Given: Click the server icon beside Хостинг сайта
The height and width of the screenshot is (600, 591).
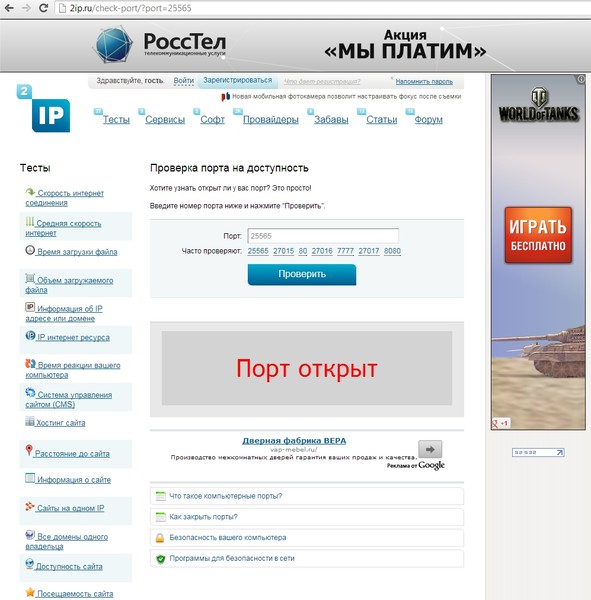Looking at the screenshot, I should (x=29, y=421).
